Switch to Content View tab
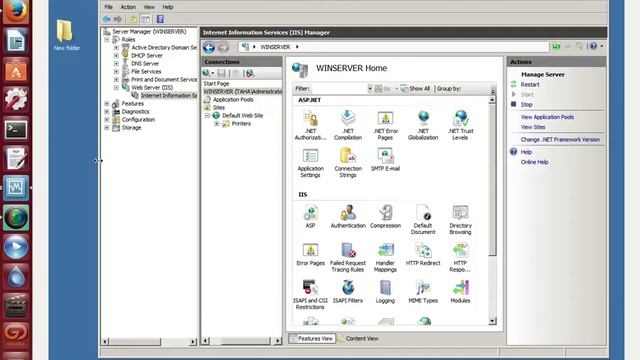 pyautogui.click(x=358, y=338)
